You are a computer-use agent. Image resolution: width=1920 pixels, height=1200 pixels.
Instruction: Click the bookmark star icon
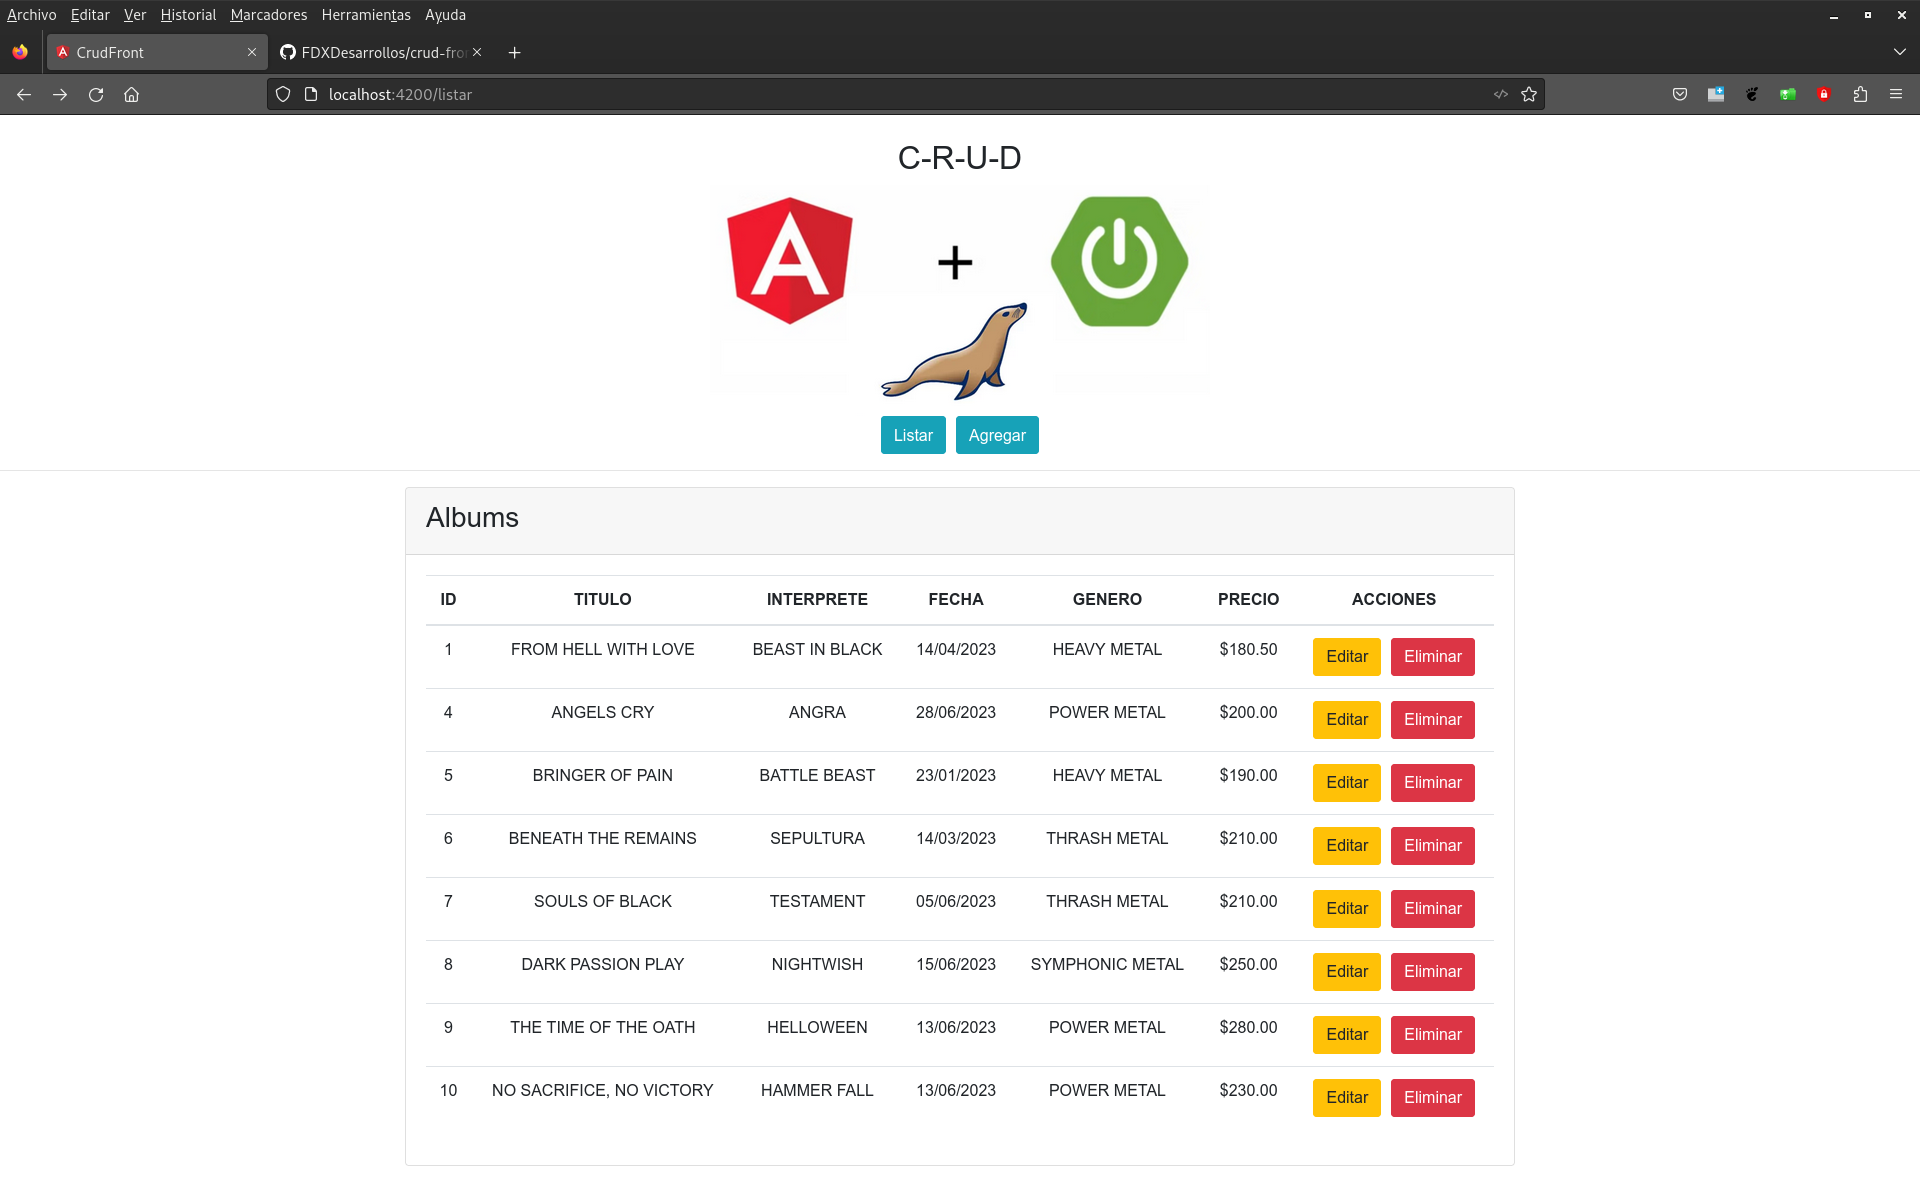coord(1529,94)
